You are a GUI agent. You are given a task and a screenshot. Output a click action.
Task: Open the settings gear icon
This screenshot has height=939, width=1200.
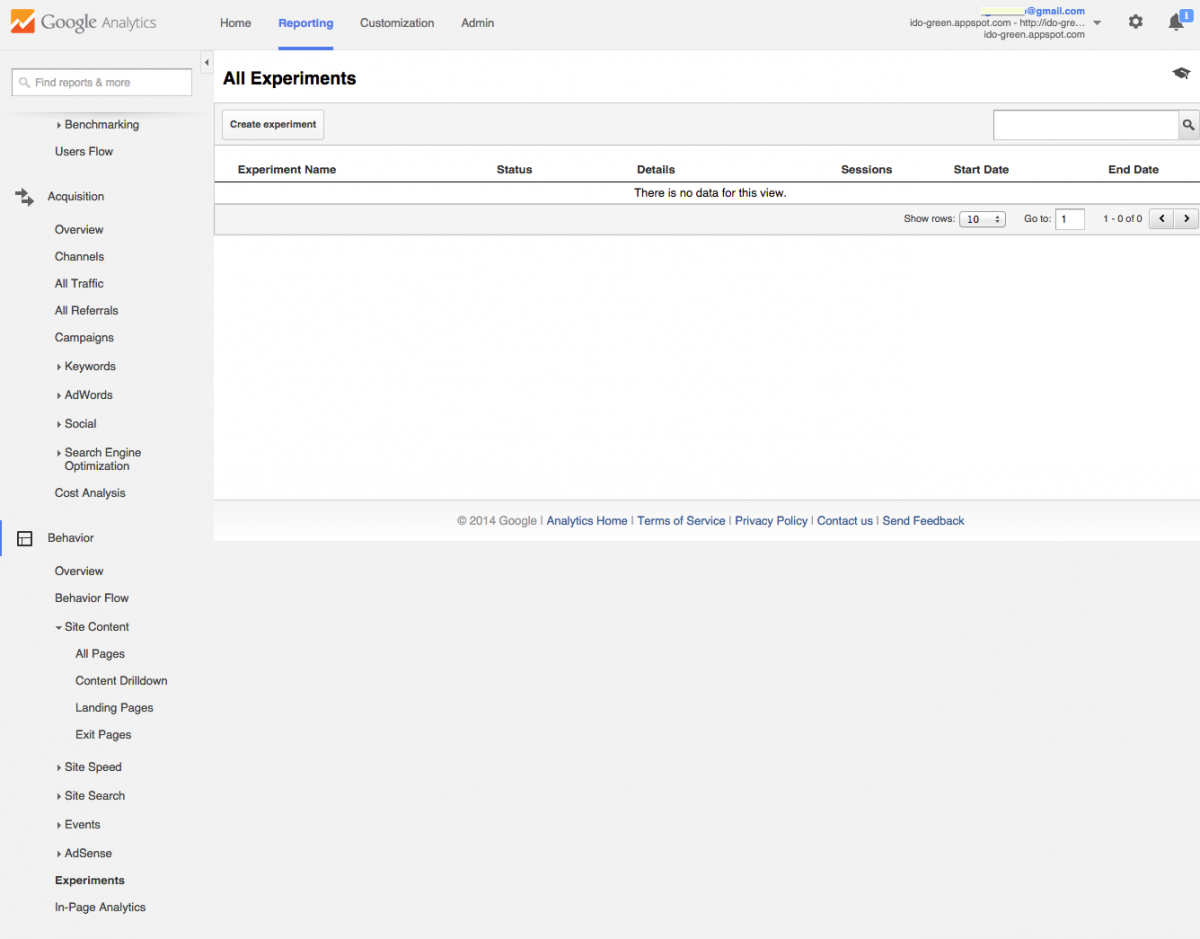click(x=1135, y=22)
